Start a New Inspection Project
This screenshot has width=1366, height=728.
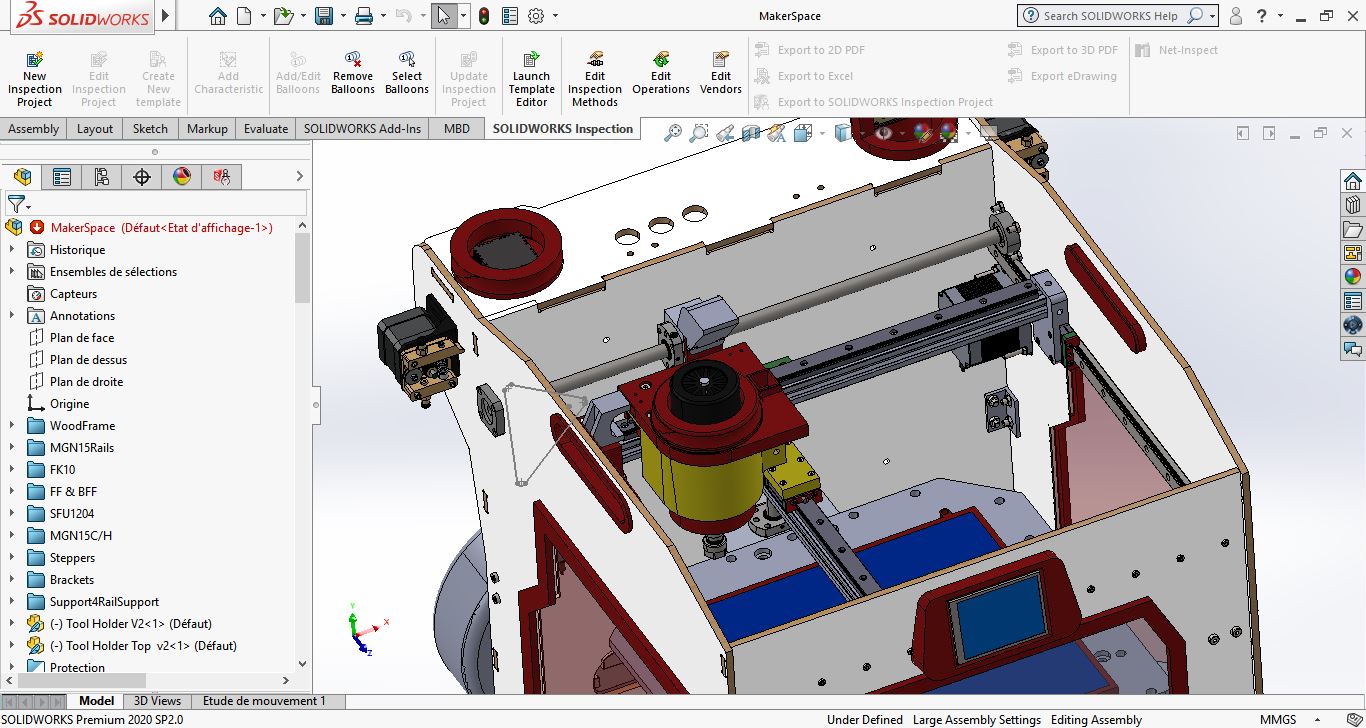(35, 78)
